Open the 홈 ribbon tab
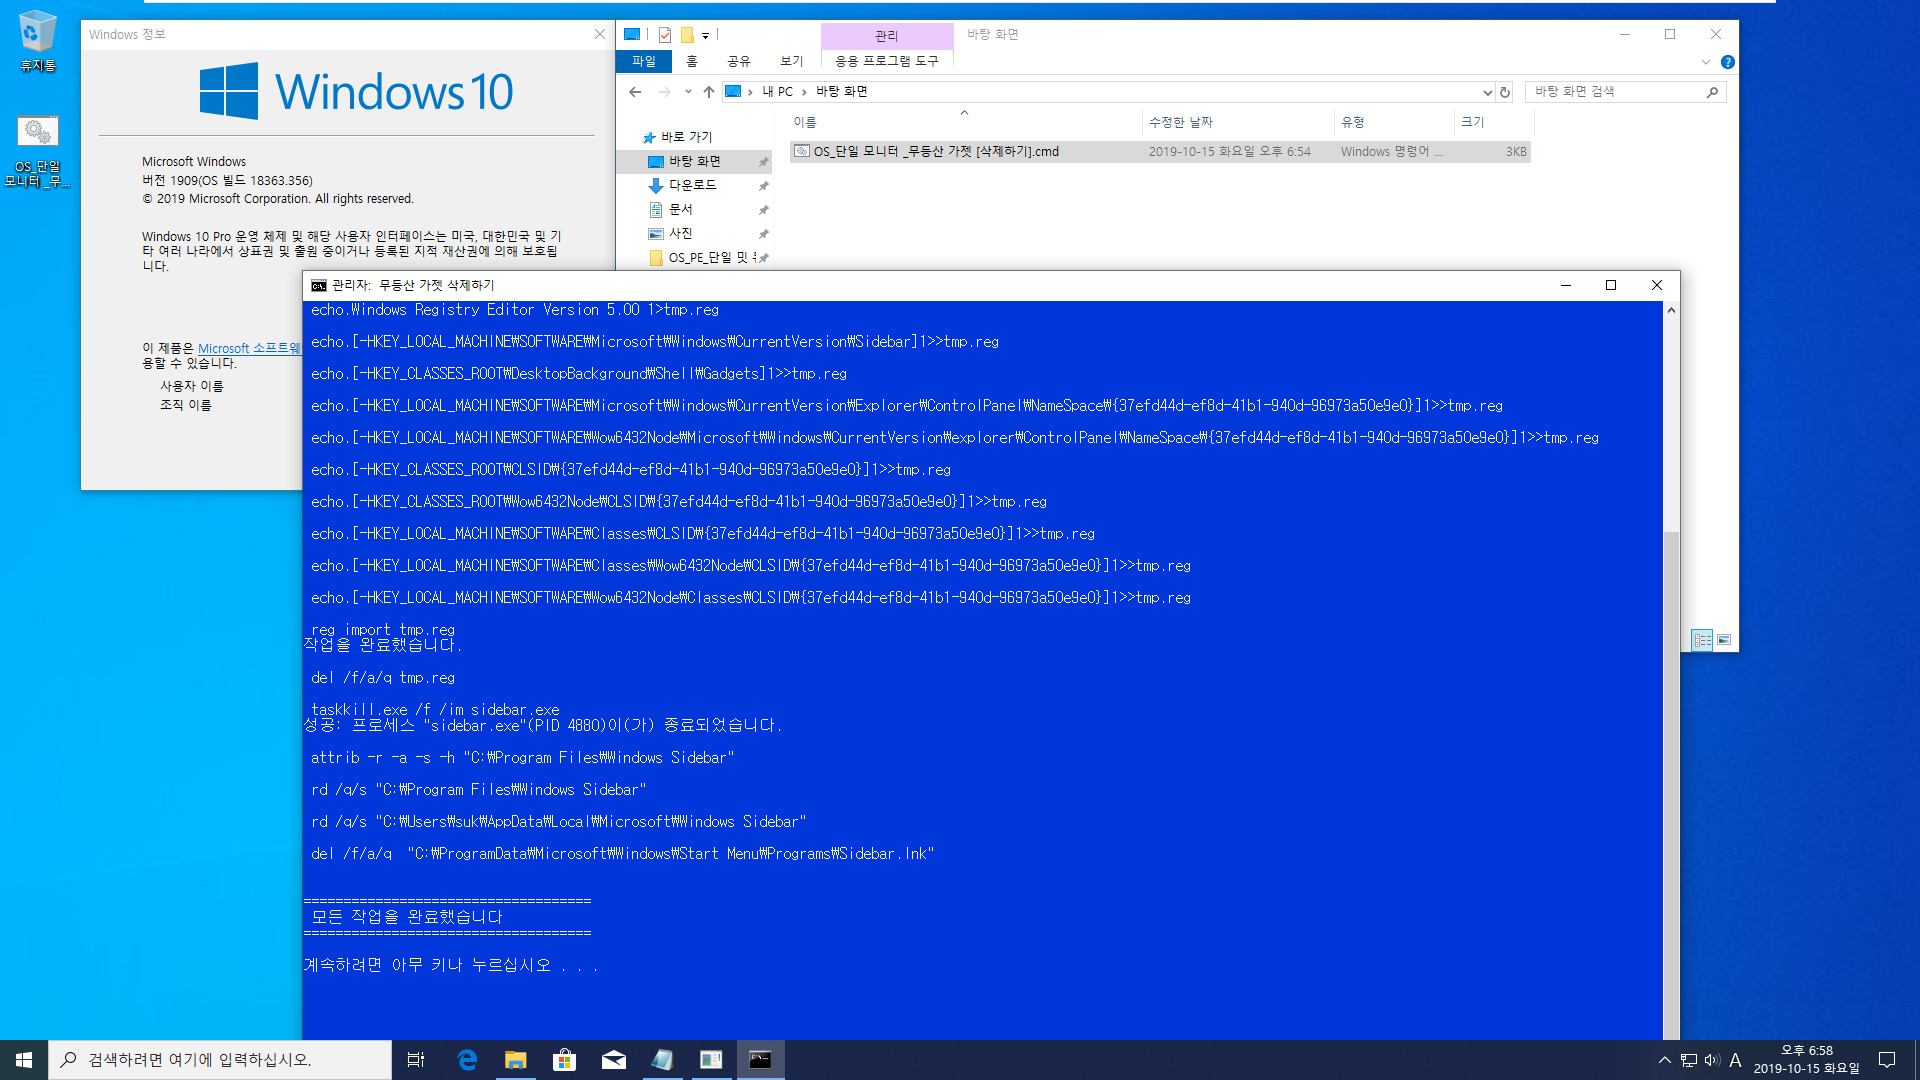Viewport: 1920px width, 1080px height. click(x=692, y=62)
